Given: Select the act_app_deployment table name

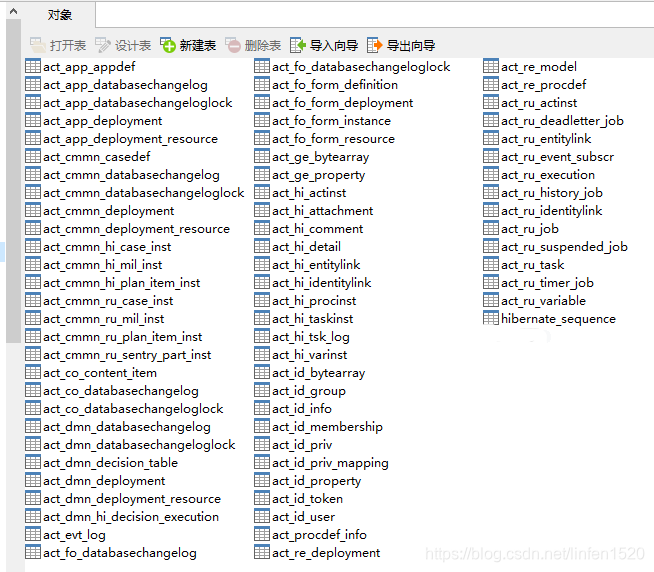Looking at the screenshot, I should point(103,121).
